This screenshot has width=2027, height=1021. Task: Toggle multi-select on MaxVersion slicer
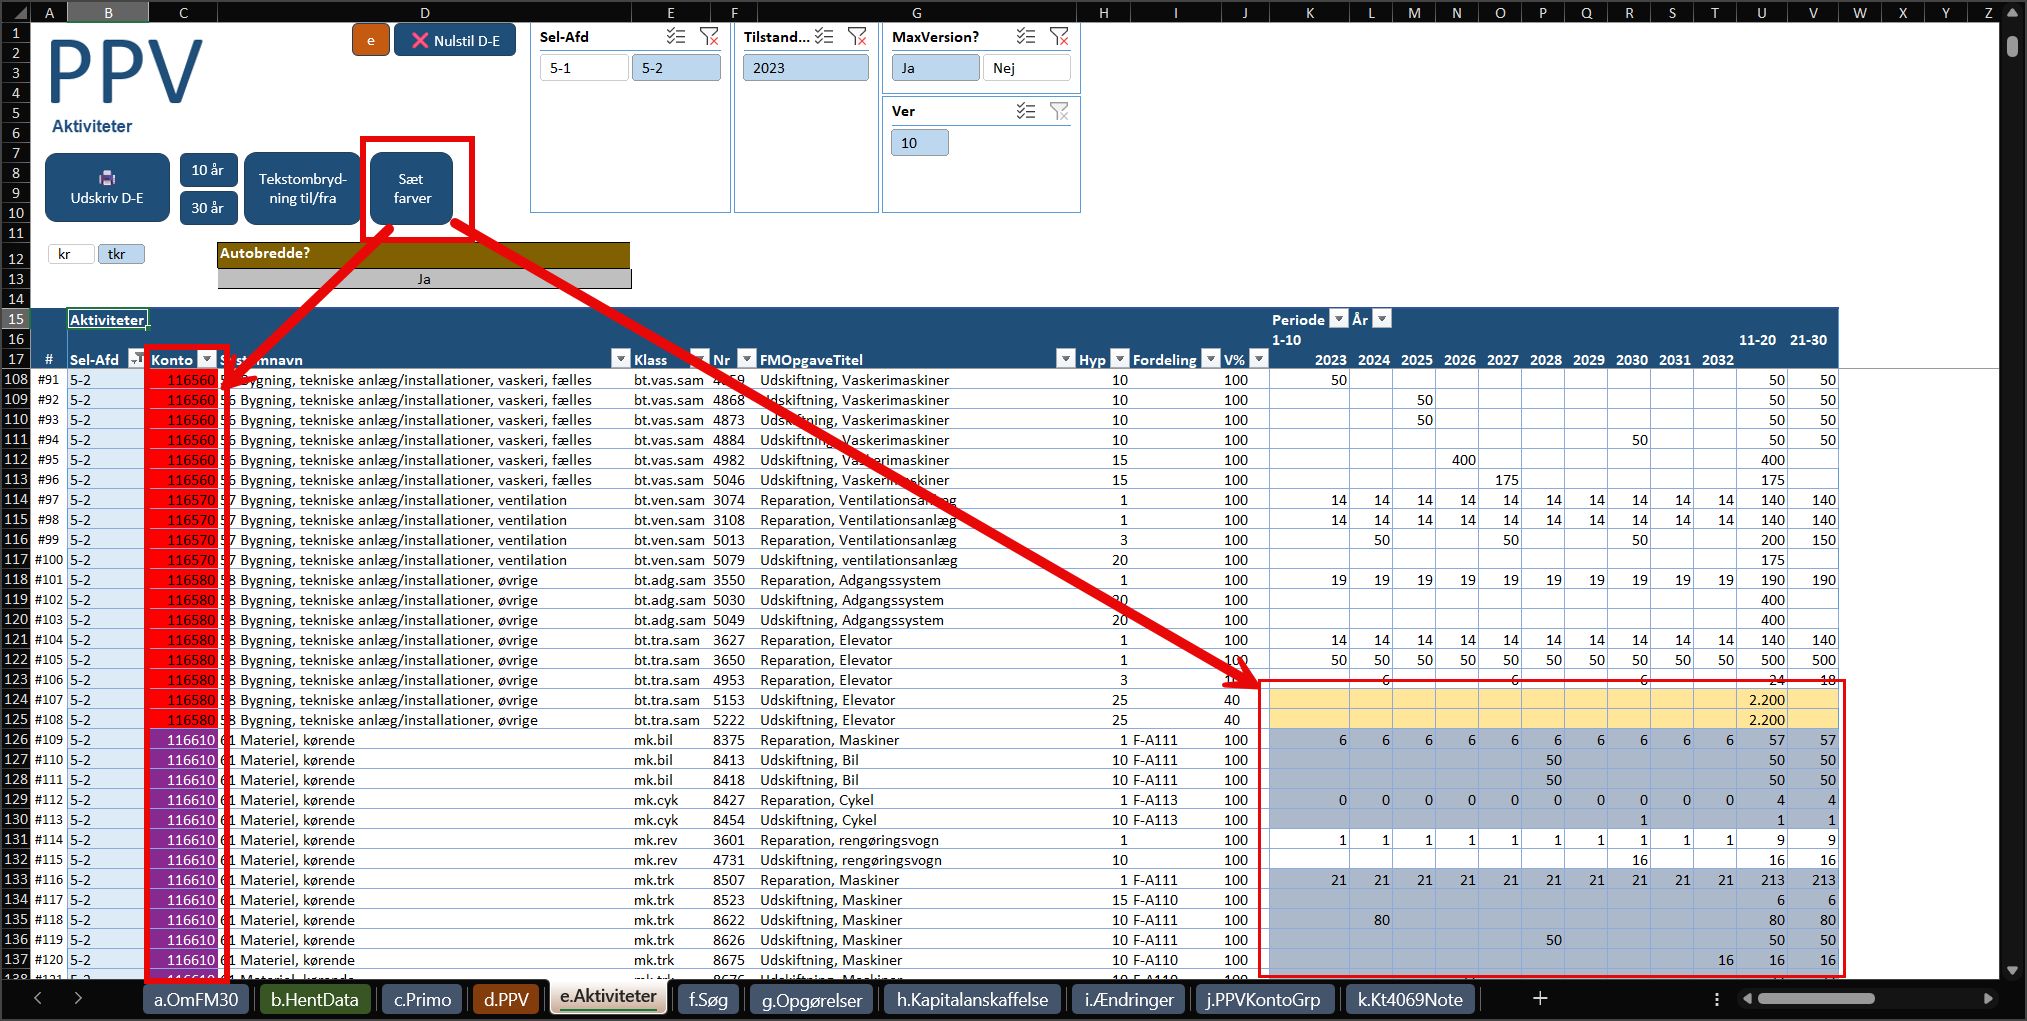[1026, 37]
